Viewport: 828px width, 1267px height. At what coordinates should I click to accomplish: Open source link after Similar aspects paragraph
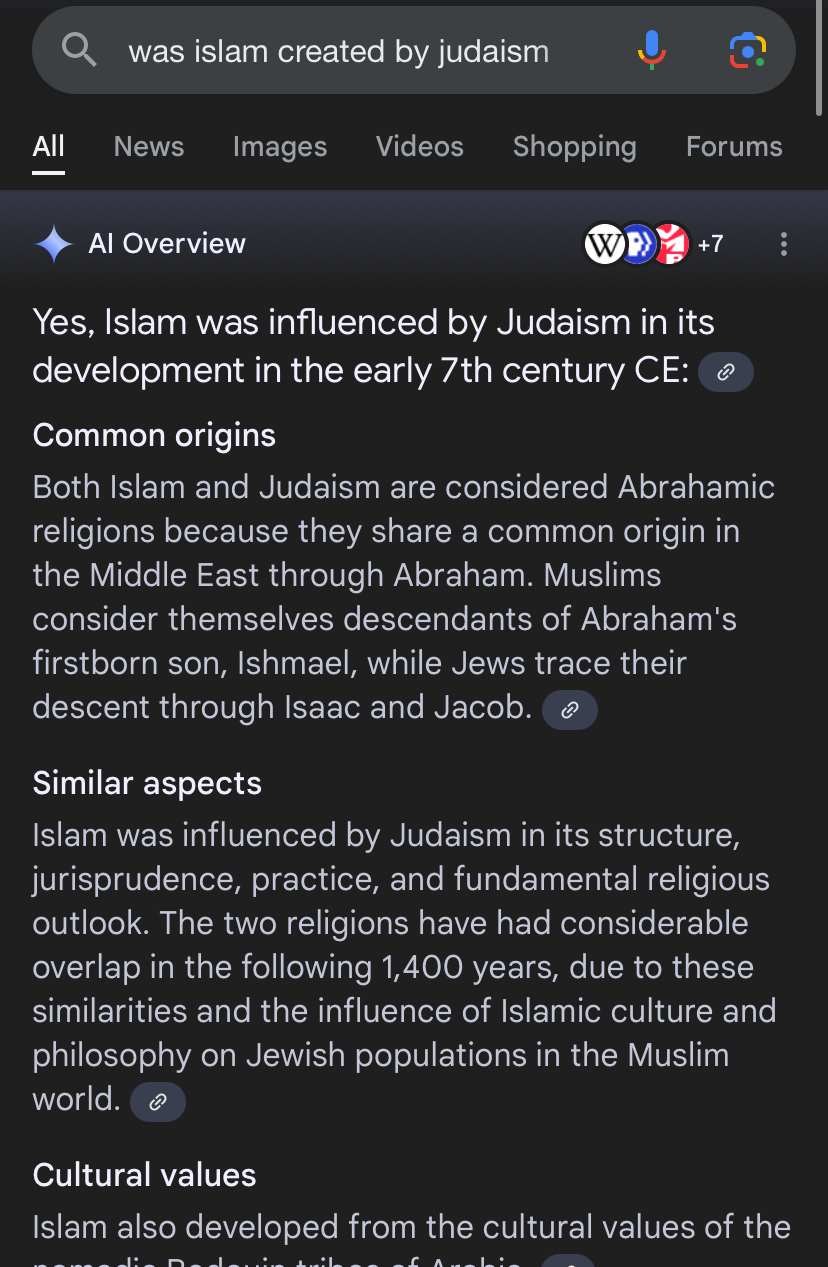click(158, 1103)
